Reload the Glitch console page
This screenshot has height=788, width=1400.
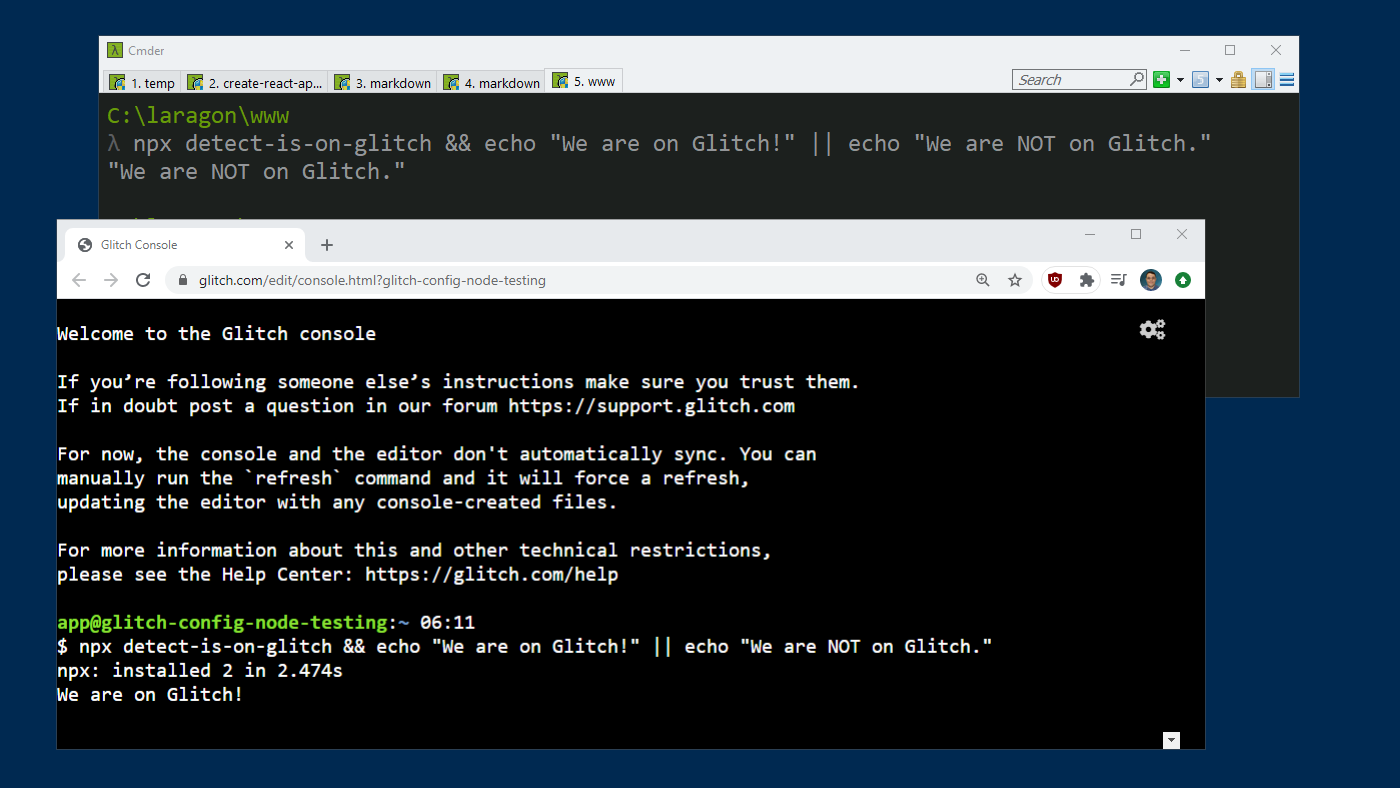(x=143, y=280)
